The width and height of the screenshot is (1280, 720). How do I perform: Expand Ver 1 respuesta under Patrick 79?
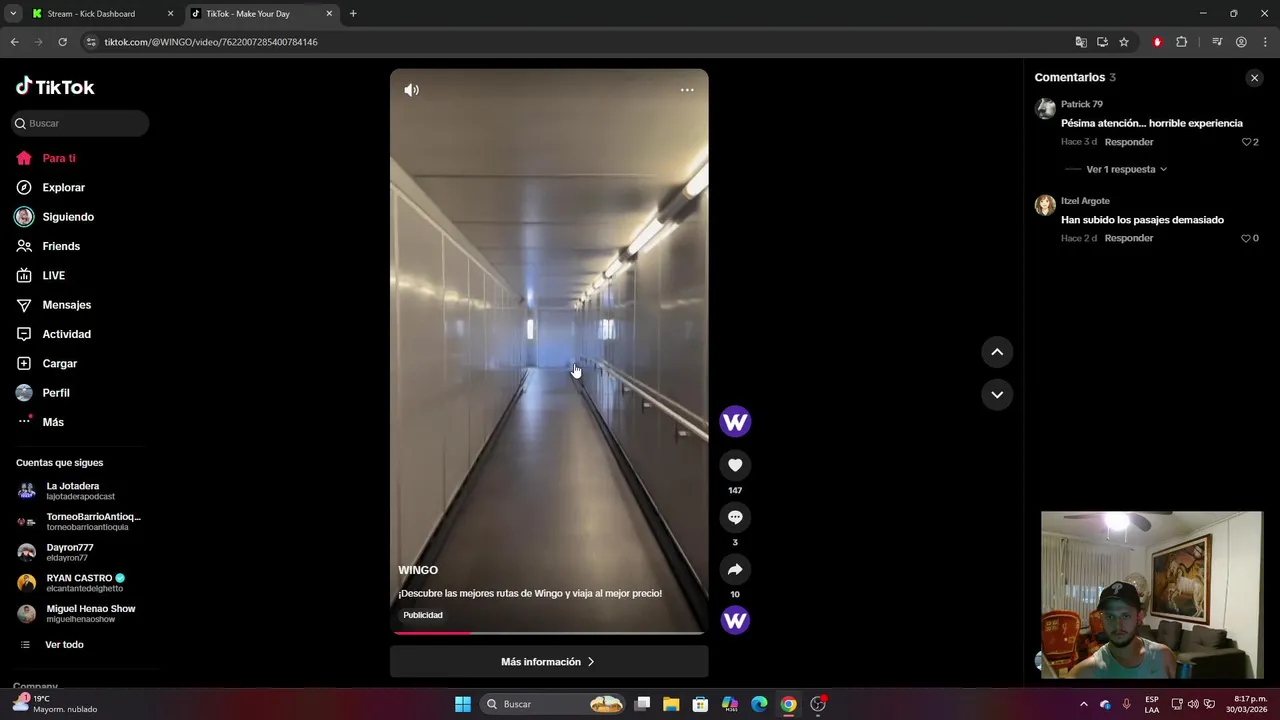(x=1126, y=169)
